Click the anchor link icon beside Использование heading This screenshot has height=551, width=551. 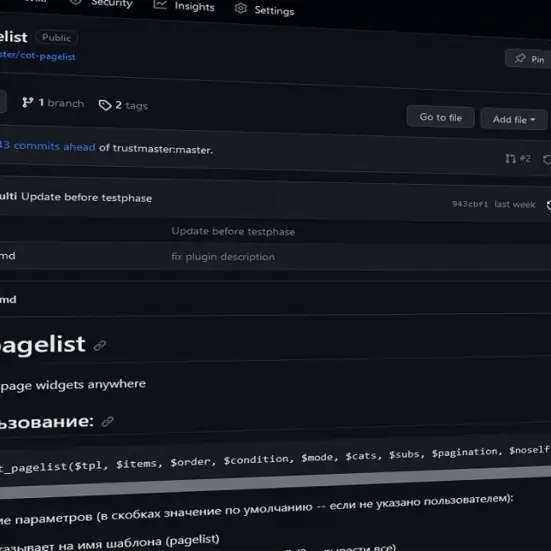[108, 421]
